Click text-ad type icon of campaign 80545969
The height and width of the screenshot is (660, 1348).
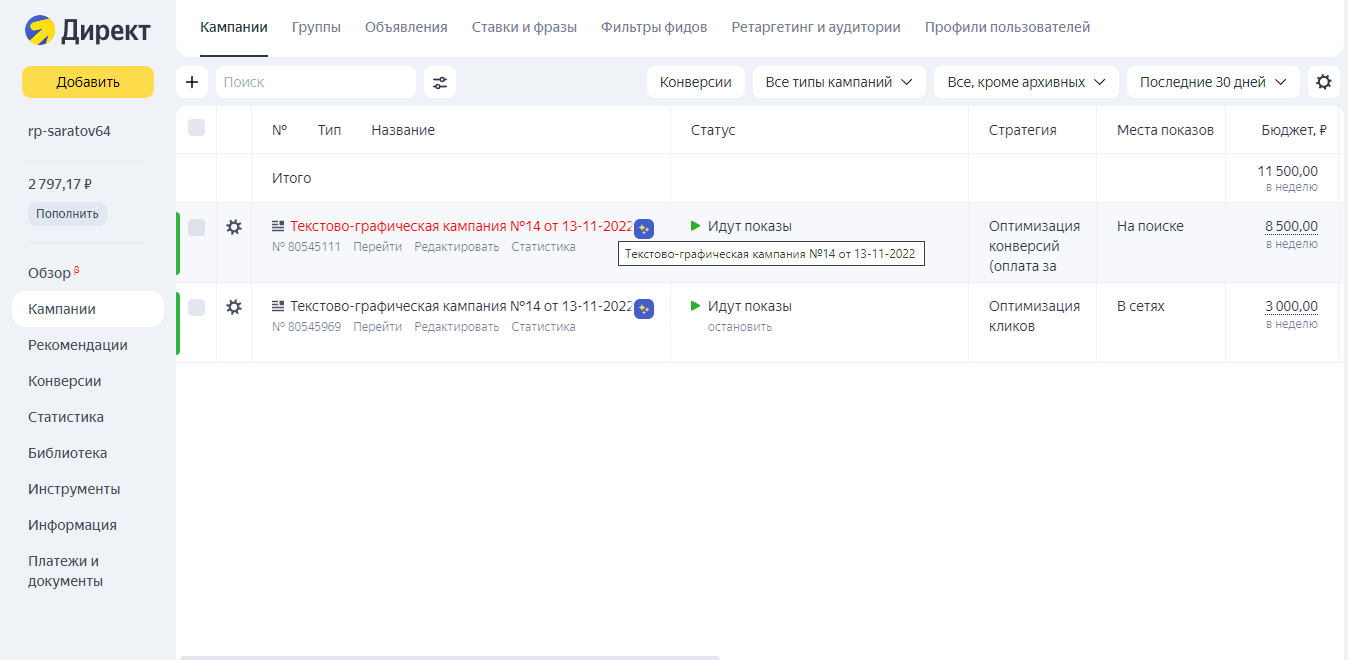point(278,306)
